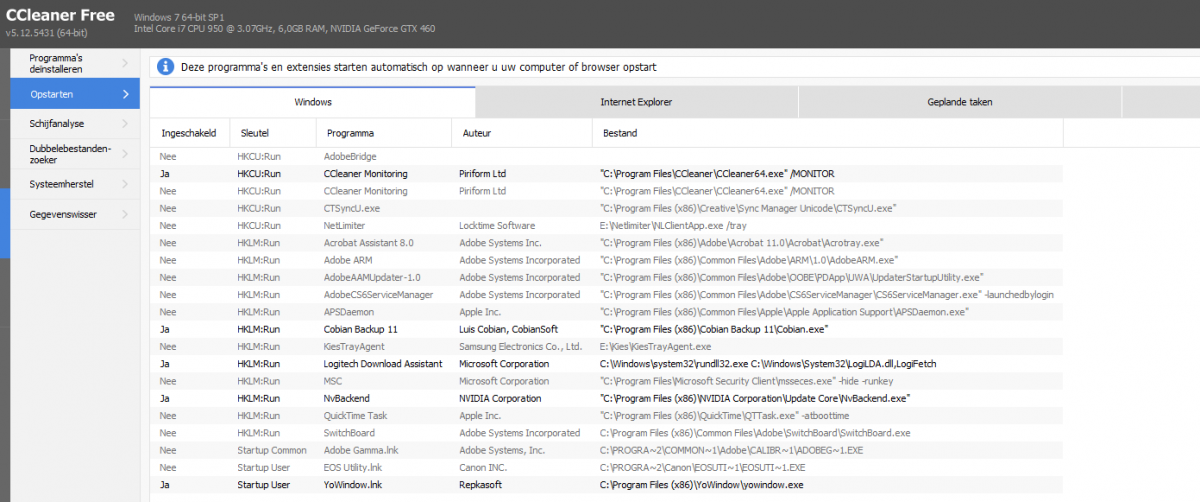This screenshot has height=502, width=1200.
Task: Click the chevron next to Systeemherstel
Action: 124,184
